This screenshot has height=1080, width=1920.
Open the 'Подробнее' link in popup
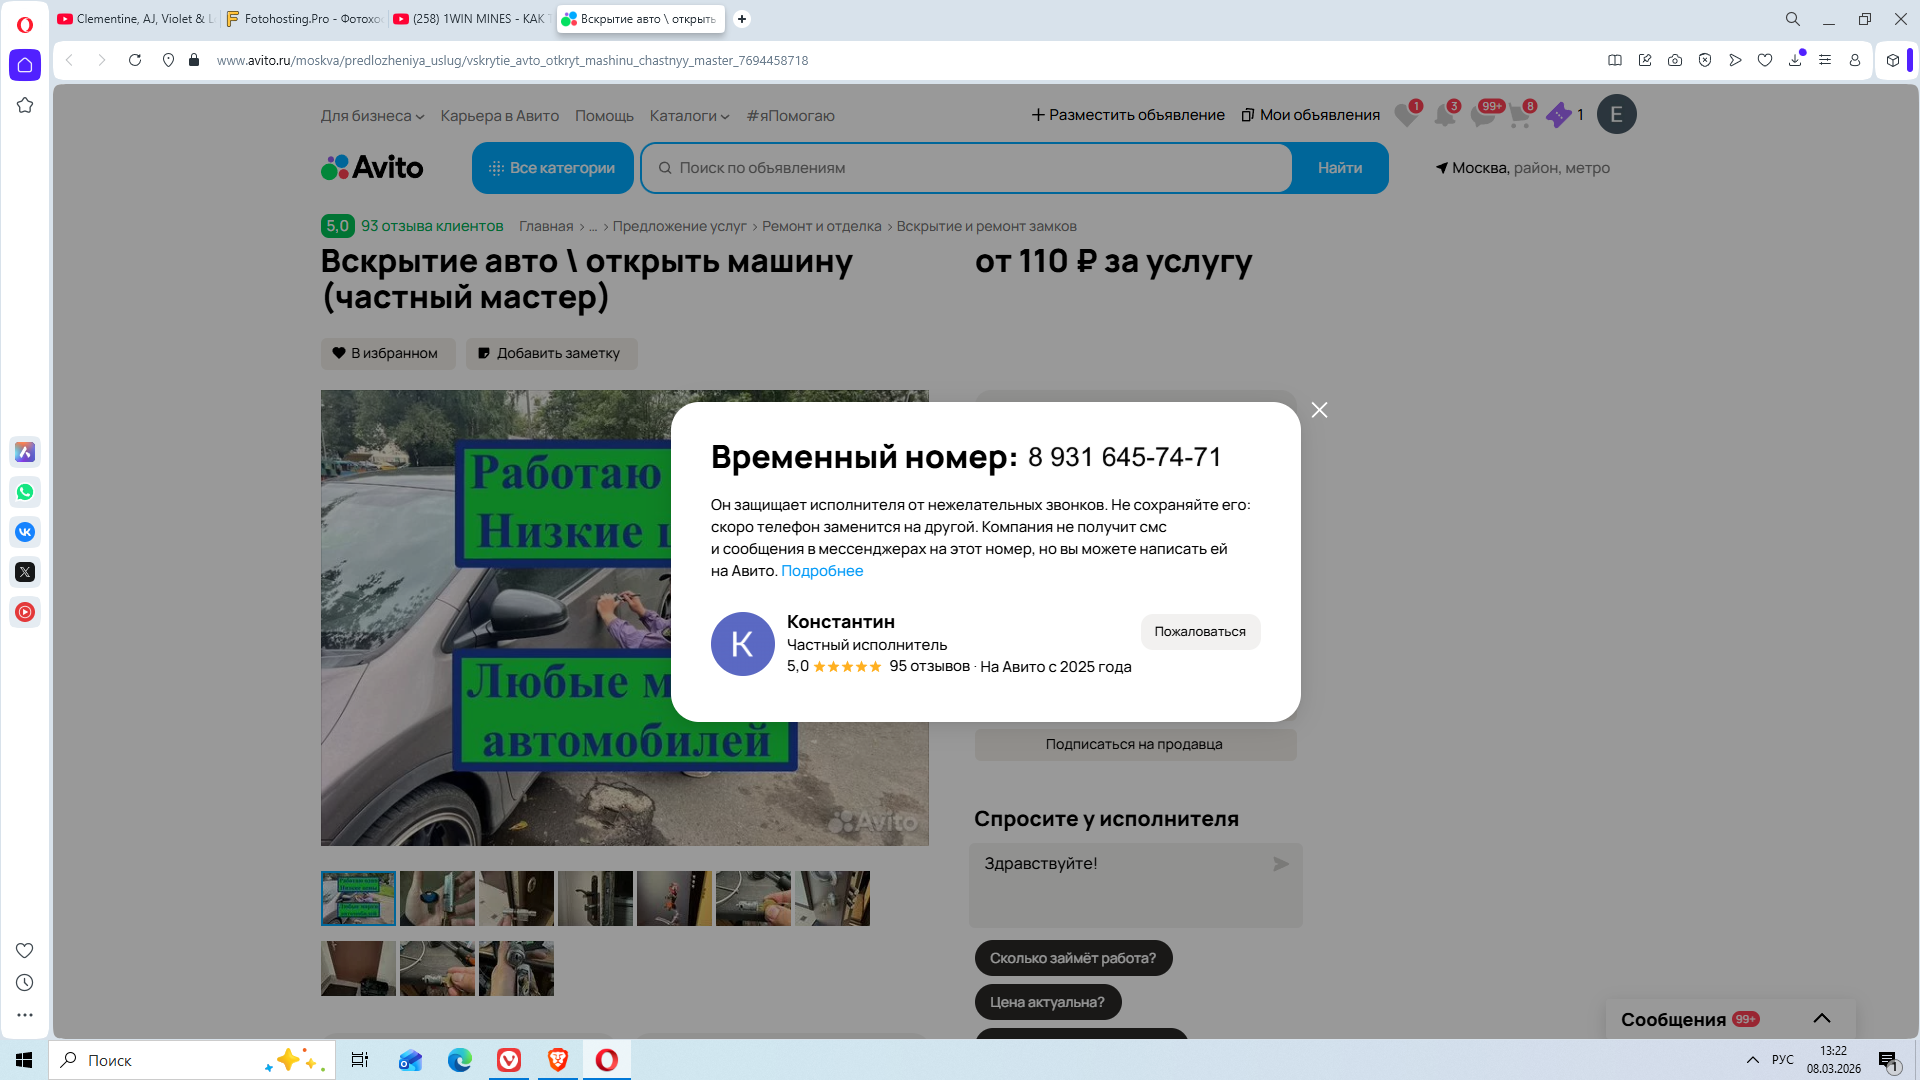pyautogui.click(x=821, y=571)
